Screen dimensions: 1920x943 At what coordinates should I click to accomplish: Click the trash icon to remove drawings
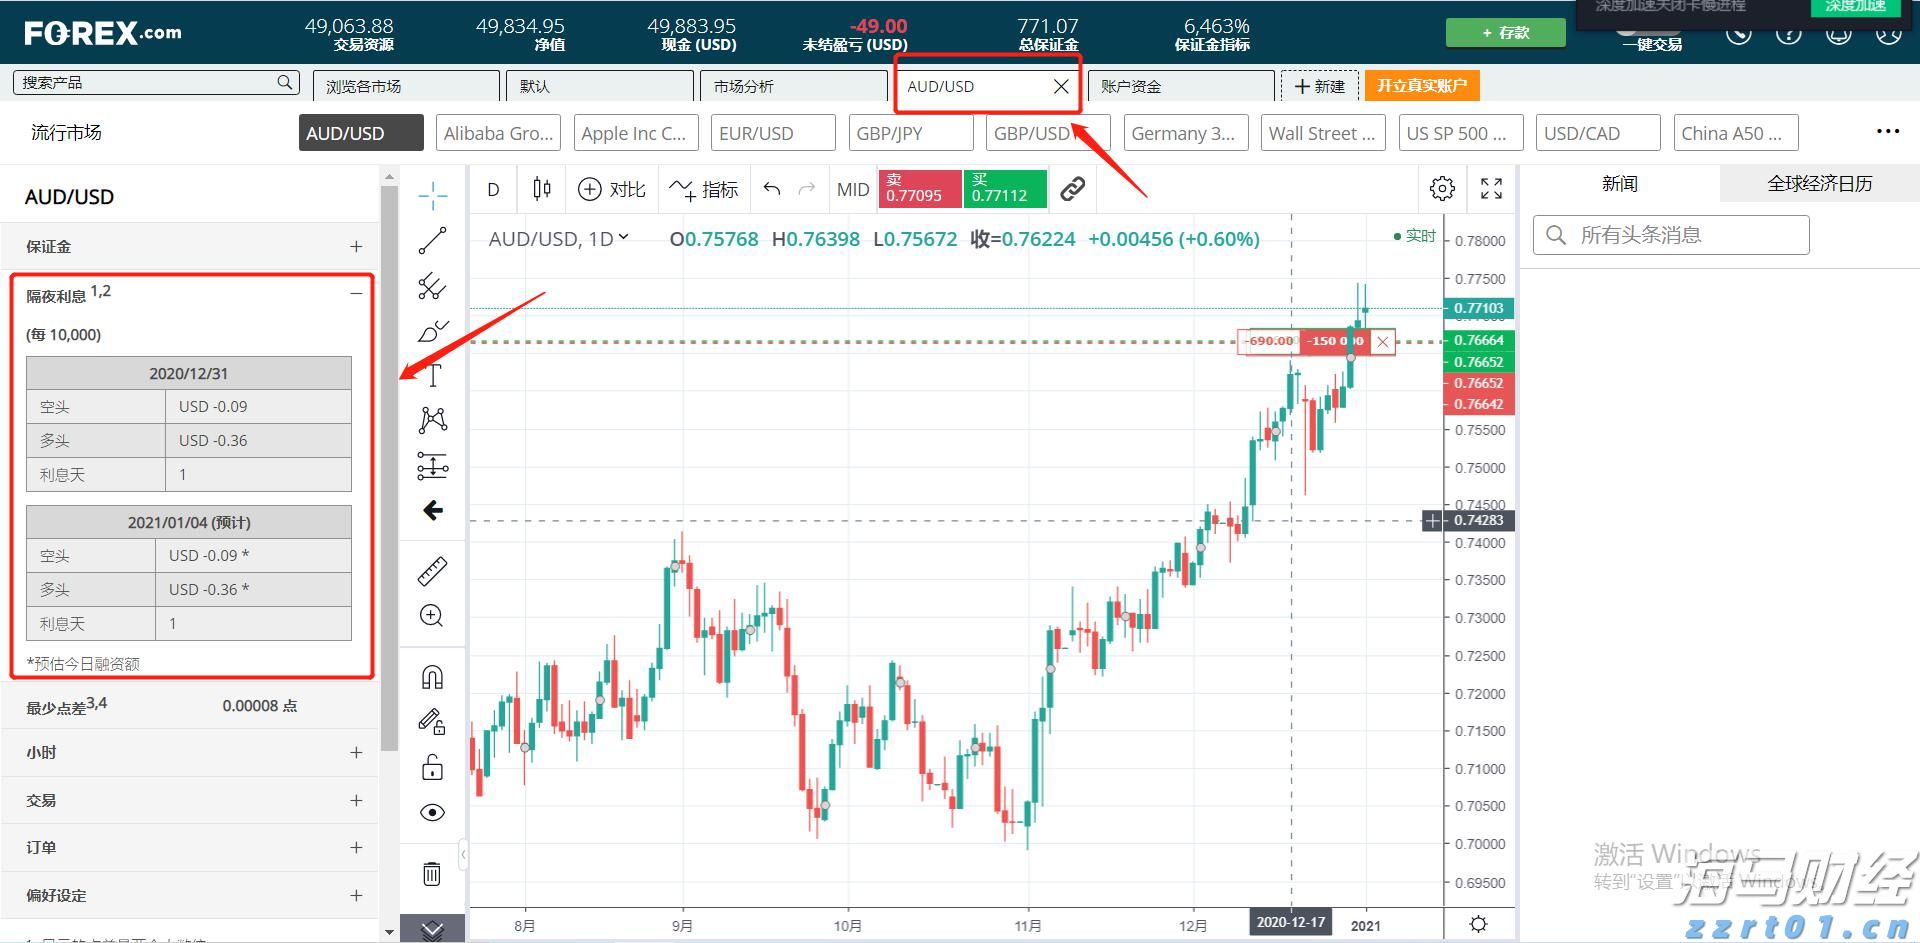click(432, 873)
